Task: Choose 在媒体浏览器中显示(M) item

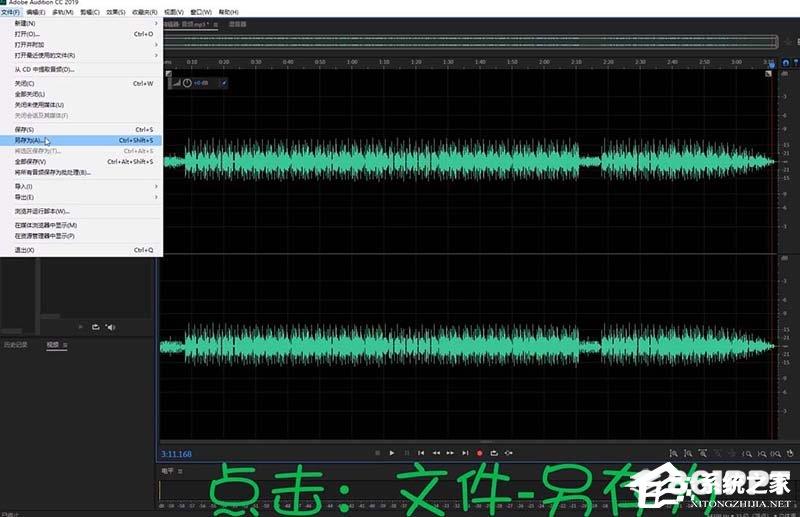Action: point(82,225)
